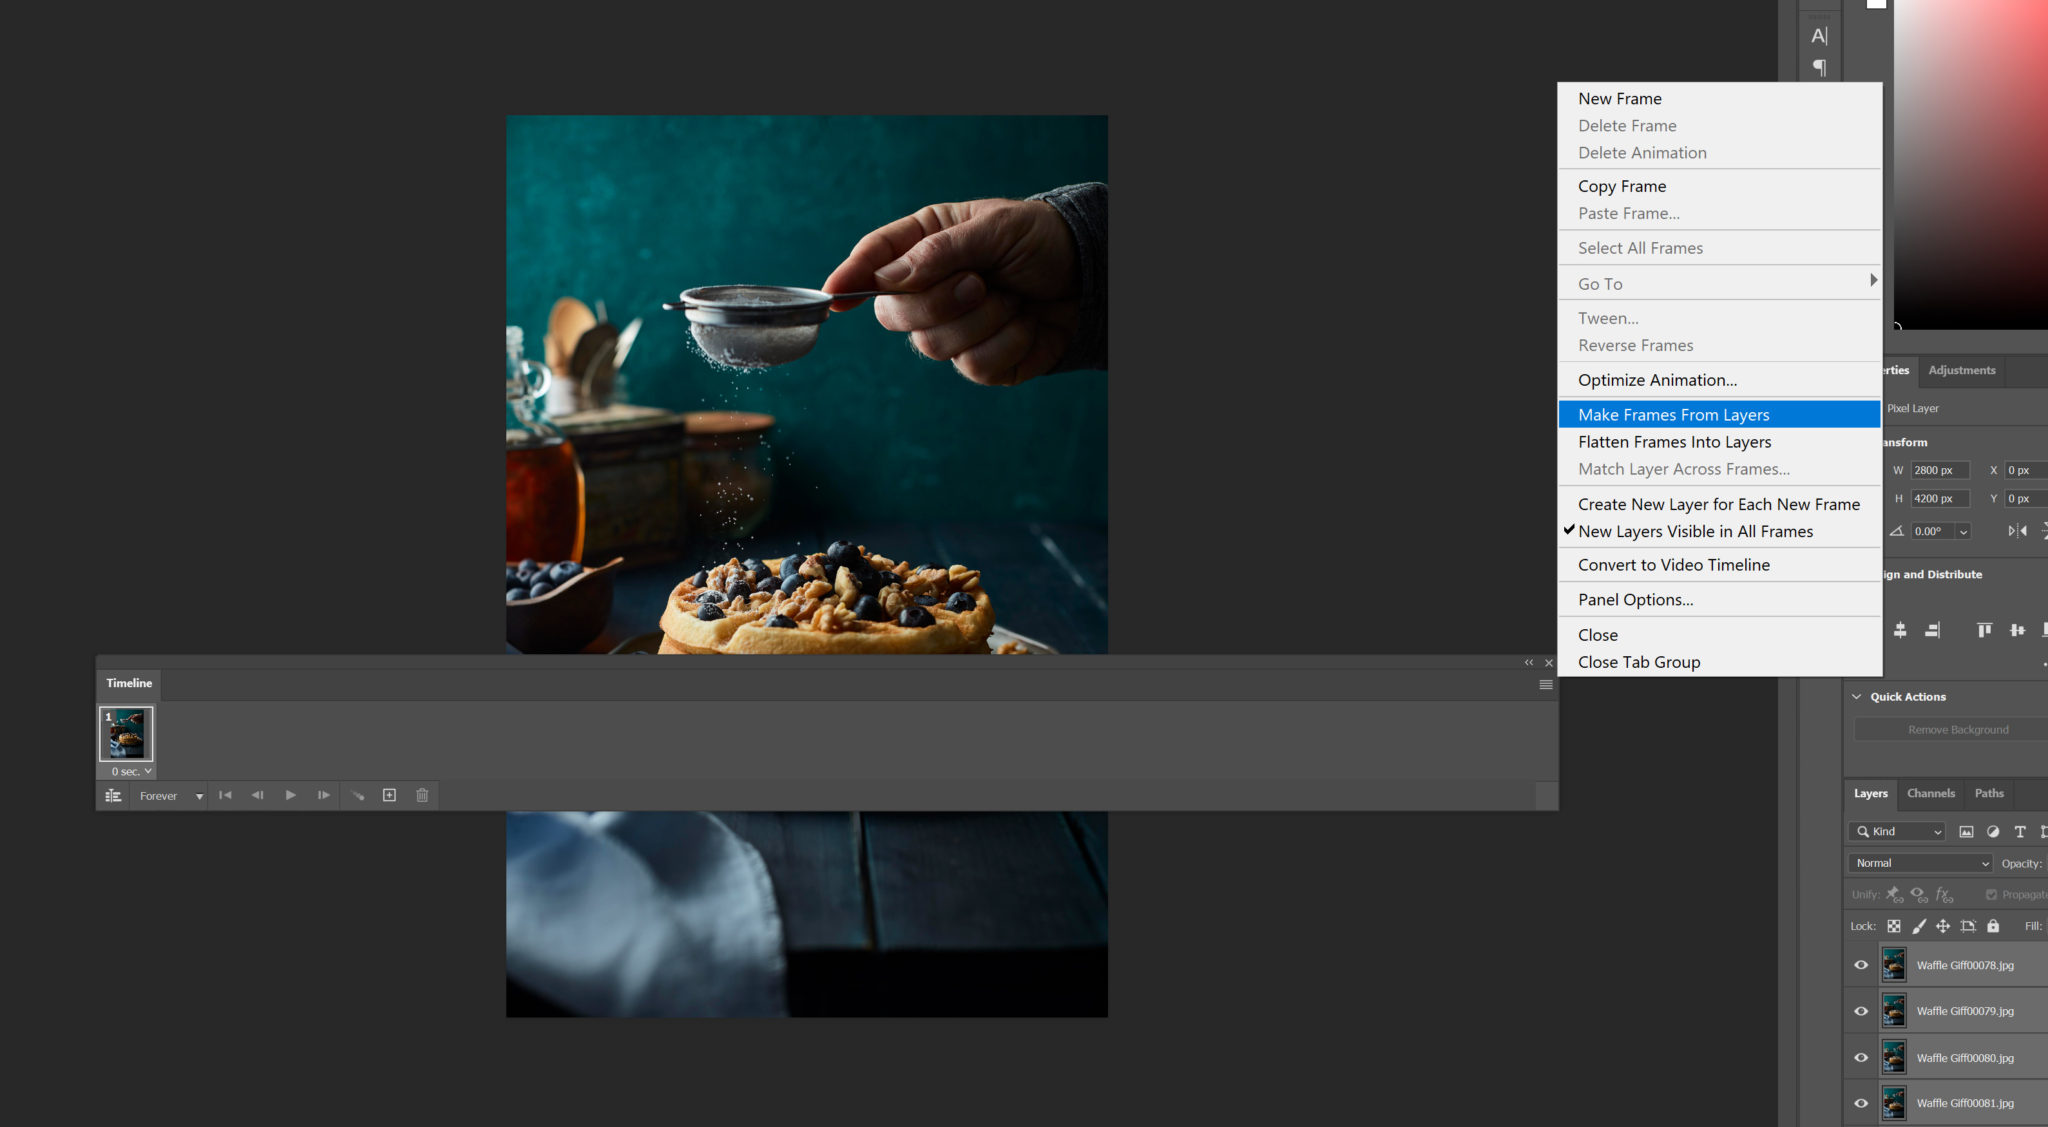Lock position move icon
The image size is (2048, 1127).
coord(1943,926)
